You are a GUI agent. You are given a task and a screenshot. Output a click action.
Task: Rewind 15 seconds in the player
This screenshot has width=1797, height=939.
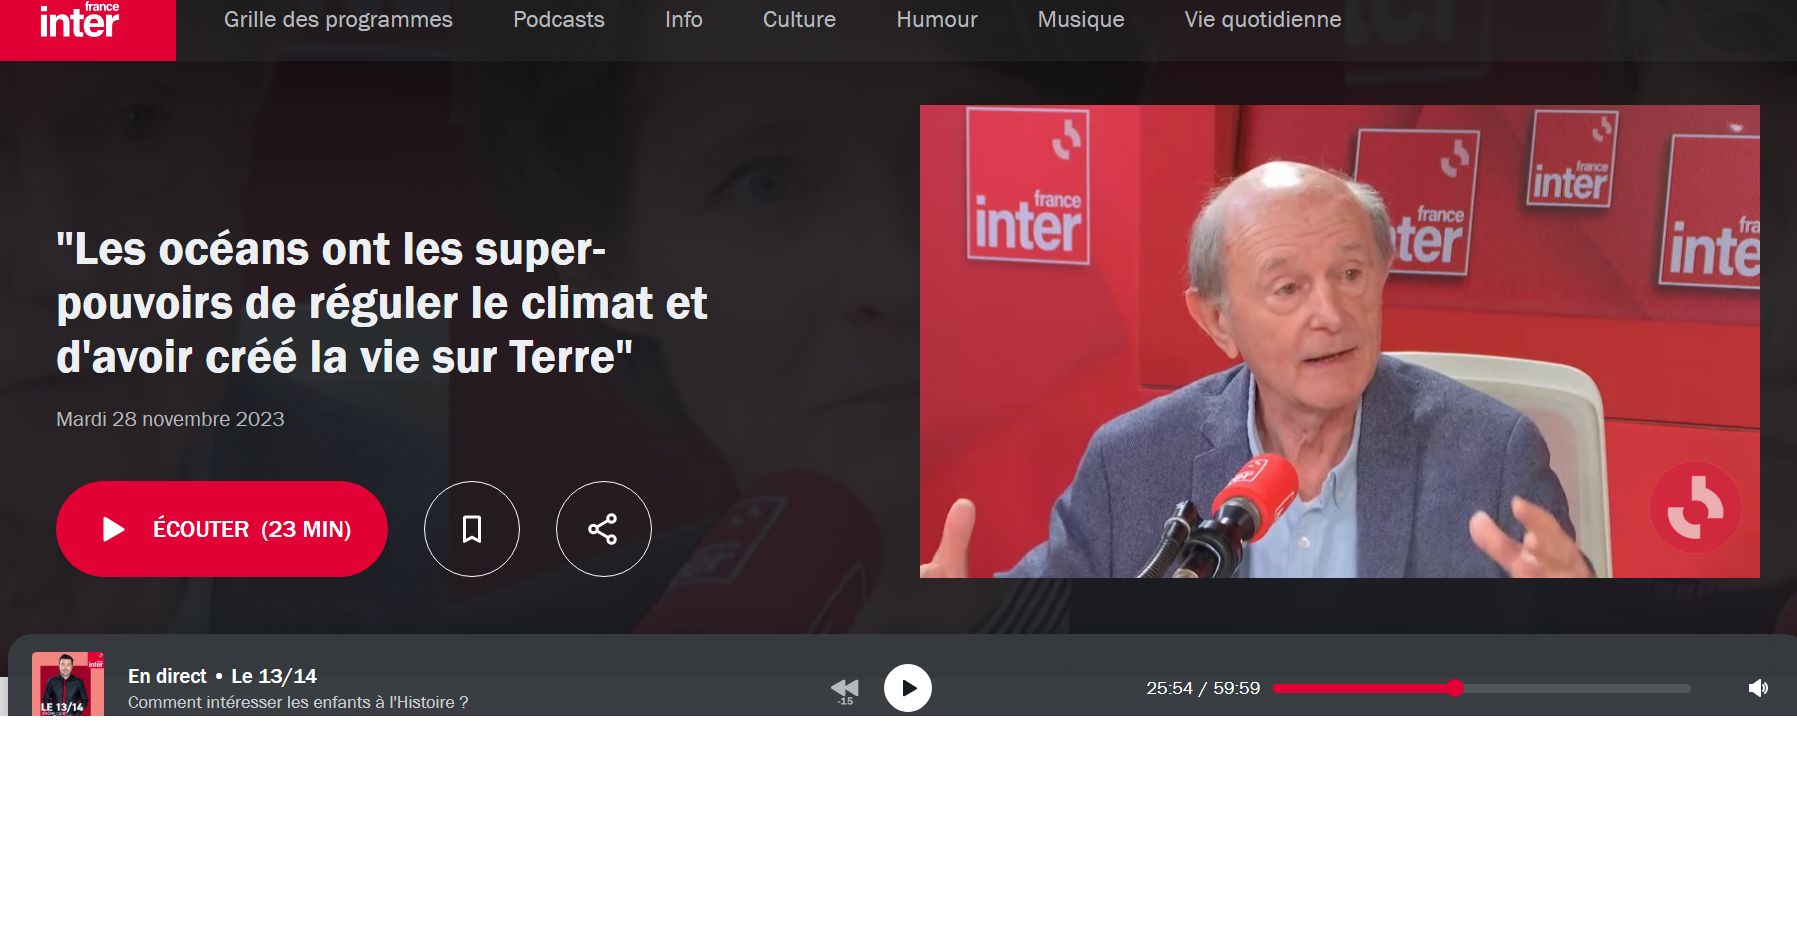point(845,689)
